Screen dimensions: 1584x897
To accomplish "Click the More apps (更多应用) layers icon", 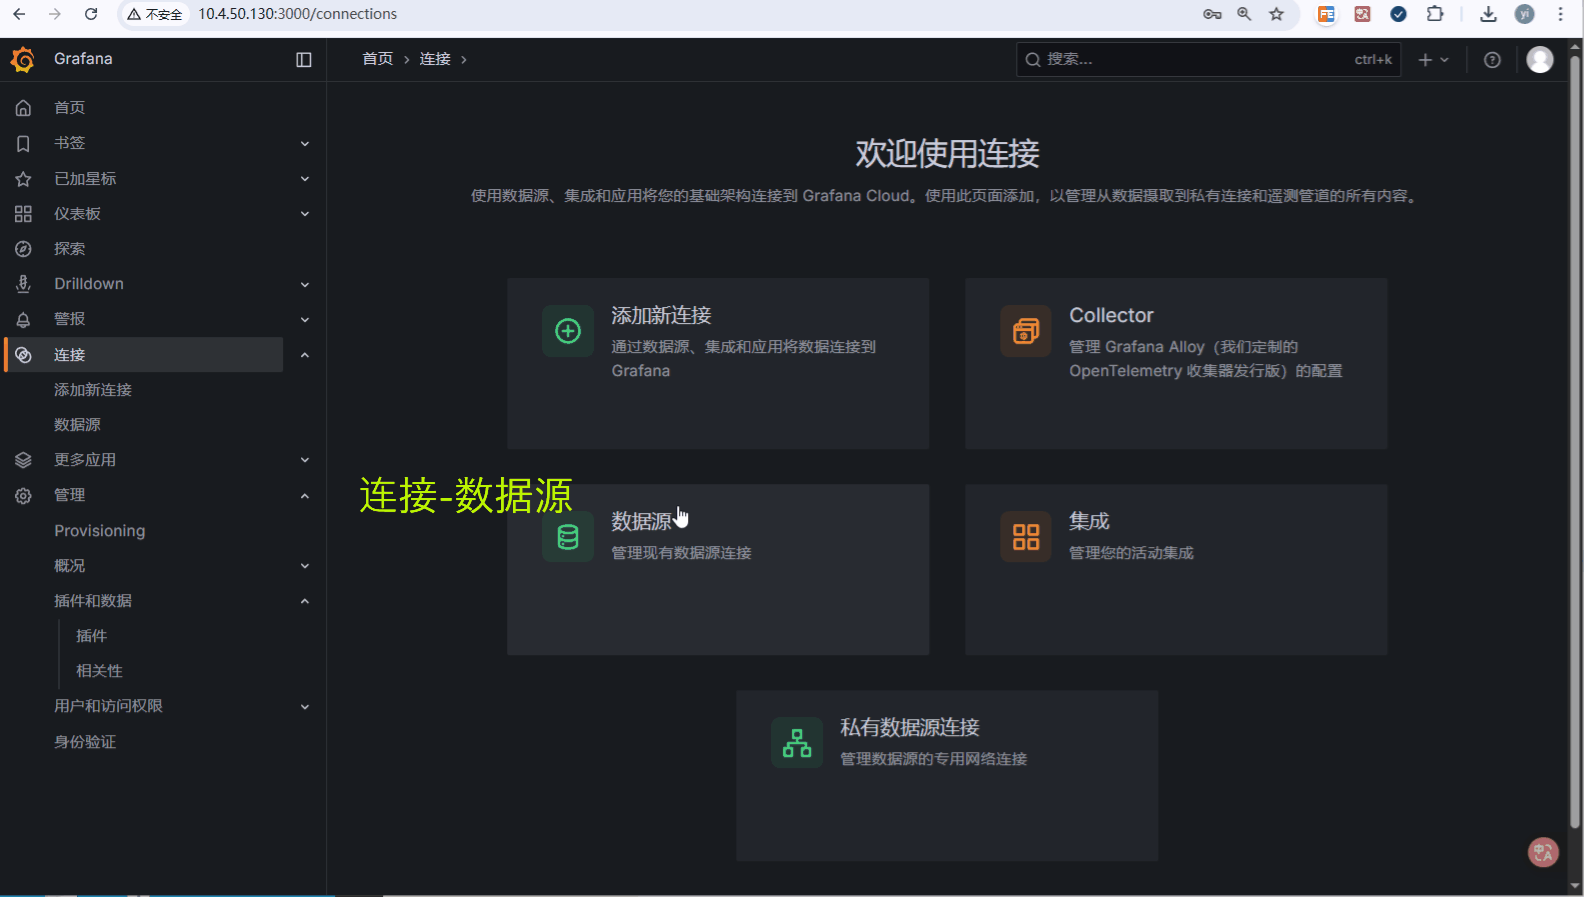I will click(x=23, y=460).
